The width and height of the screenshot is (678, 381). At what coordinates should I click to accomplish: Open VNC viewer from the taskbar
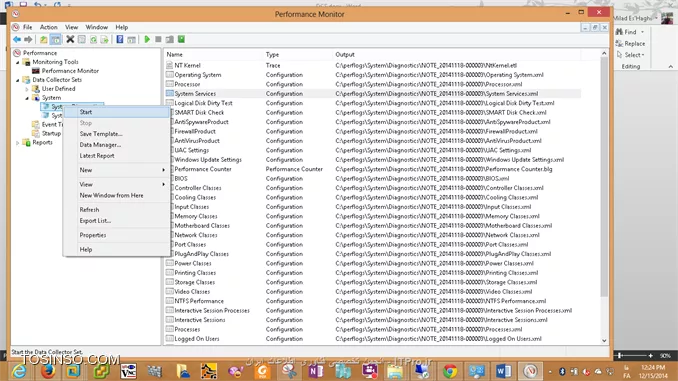point(128,371)
